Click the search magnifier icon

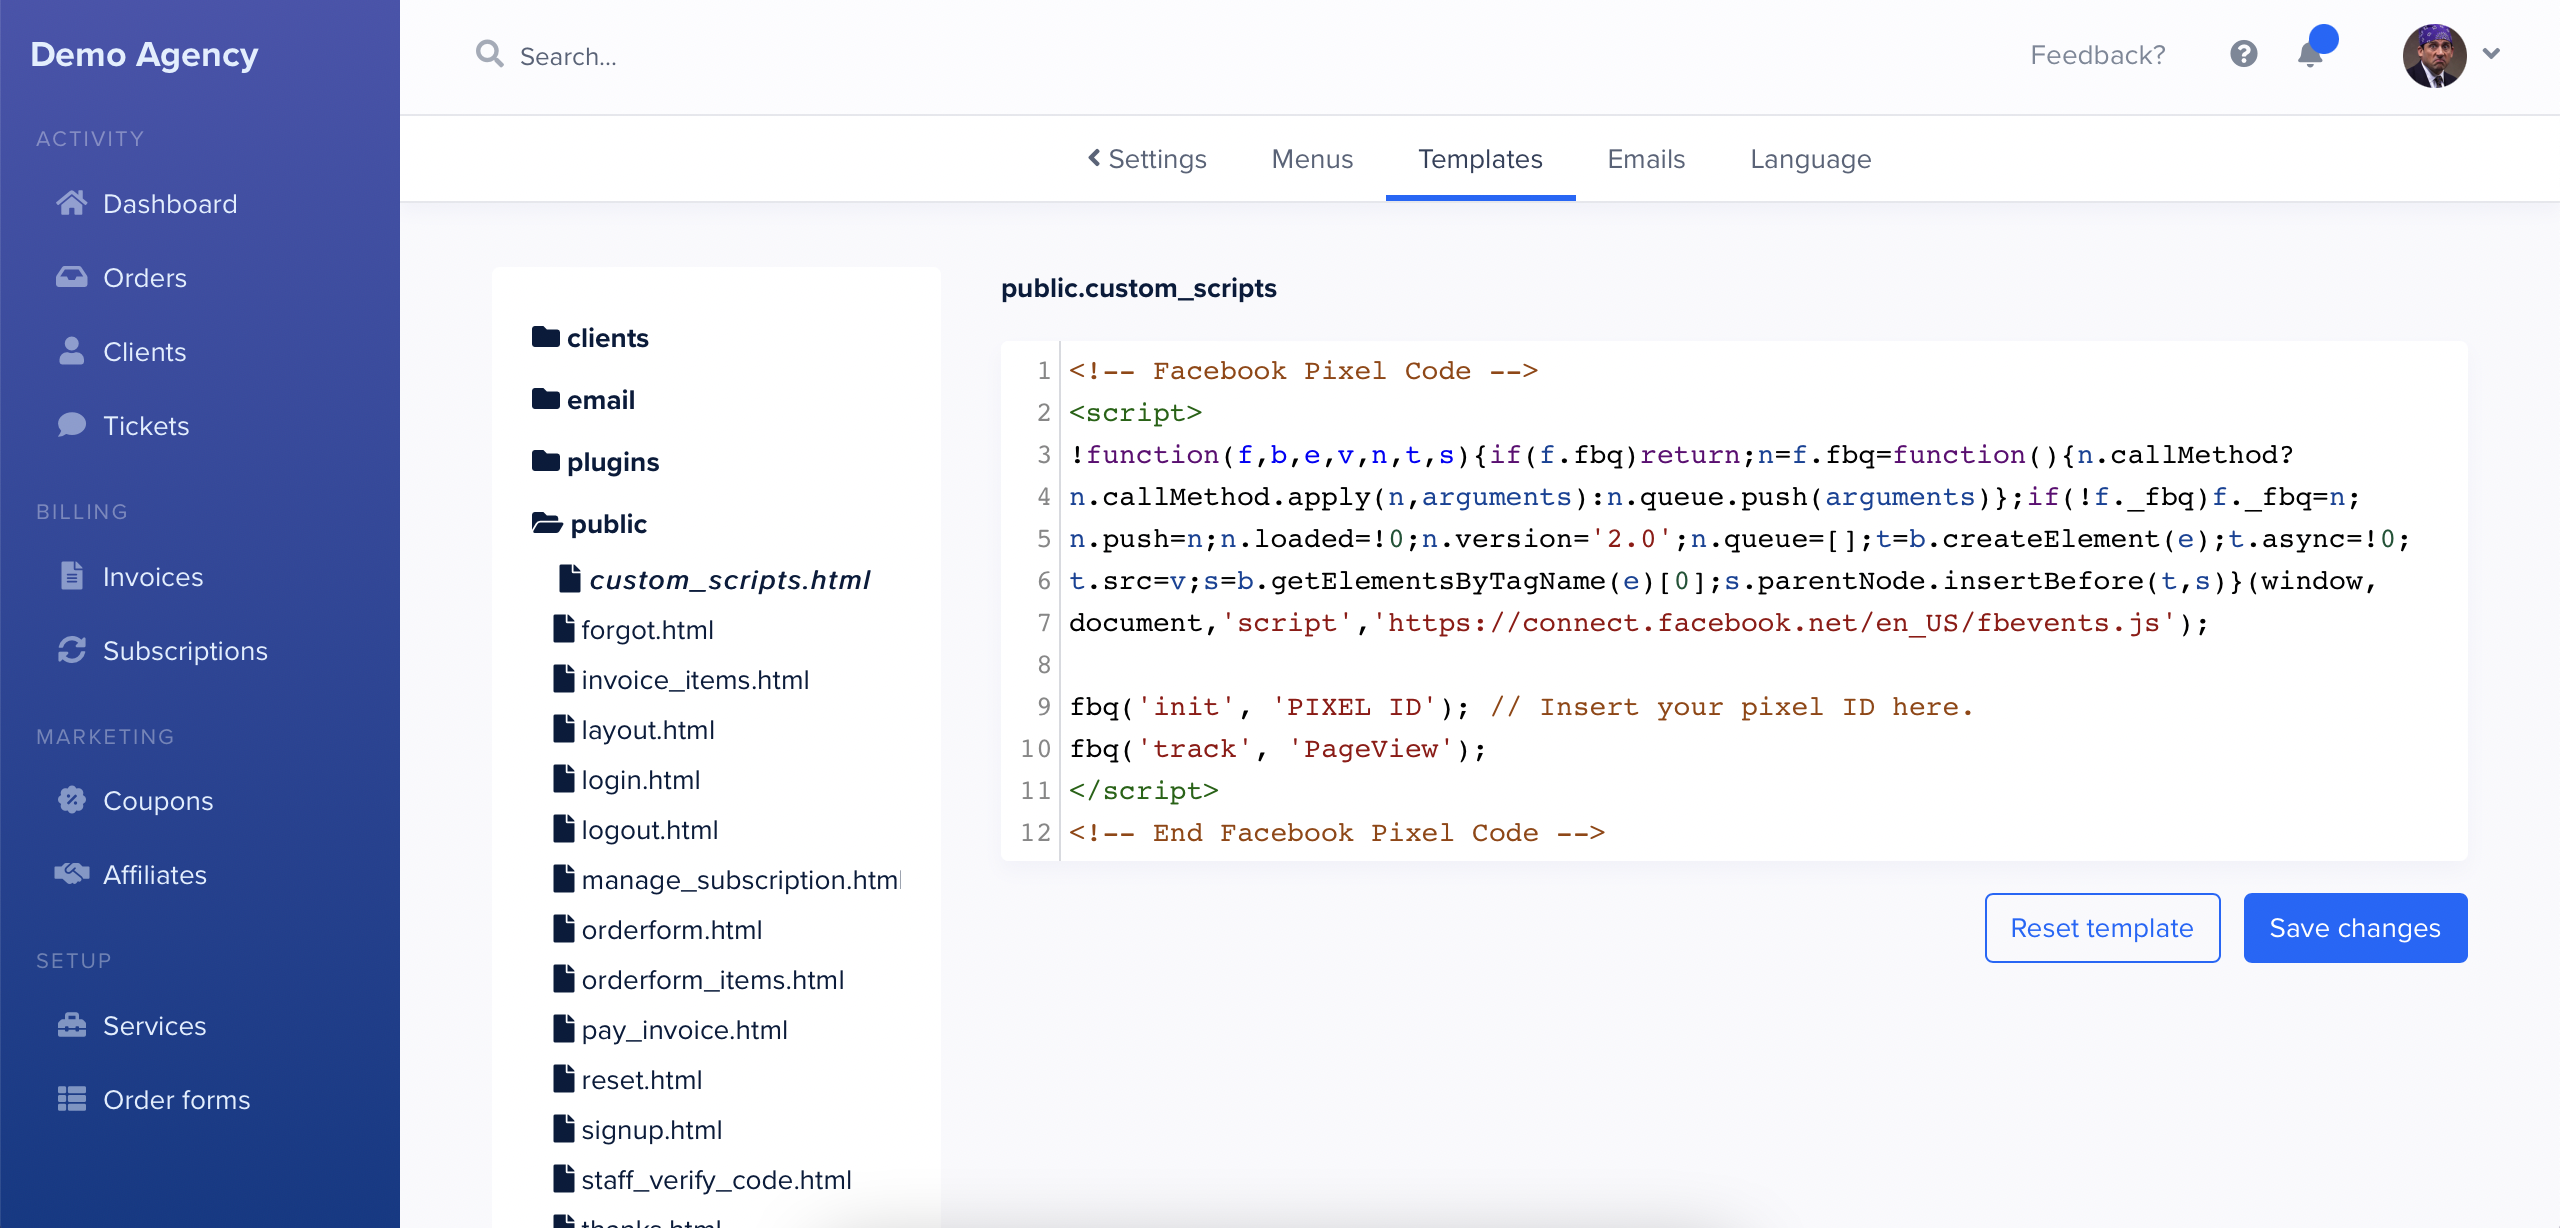pyautogui.click(x=489, y=54)
